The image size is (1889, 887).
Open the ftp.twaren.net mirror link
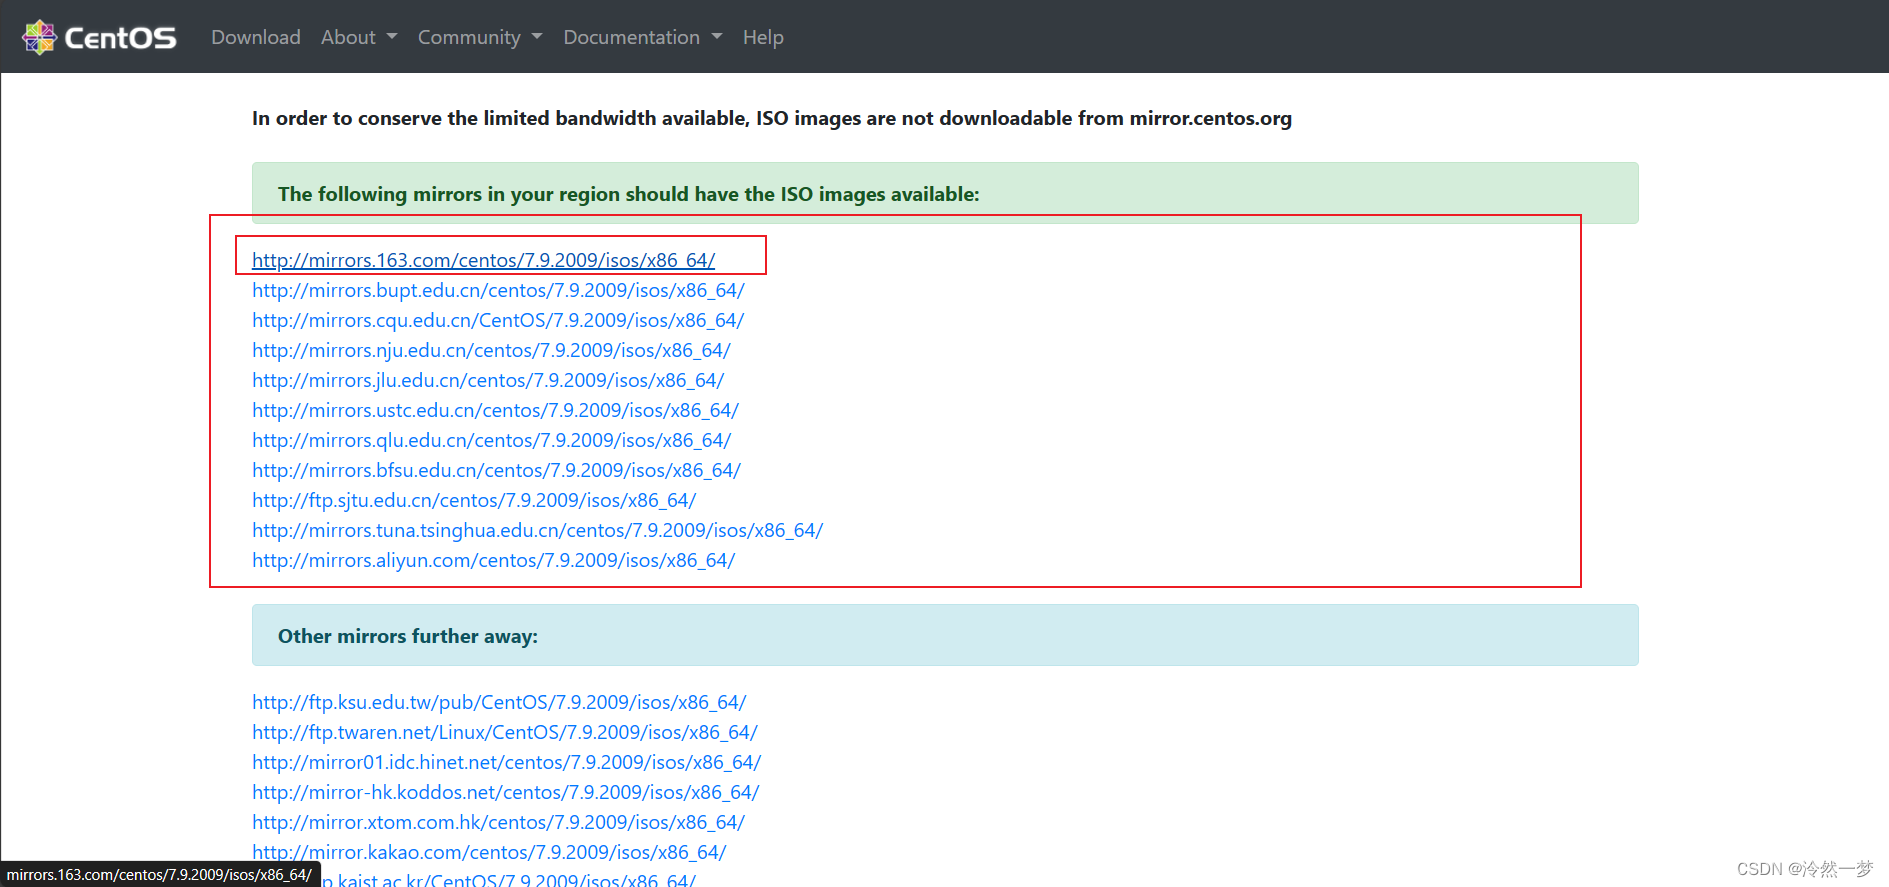point(505,732)
